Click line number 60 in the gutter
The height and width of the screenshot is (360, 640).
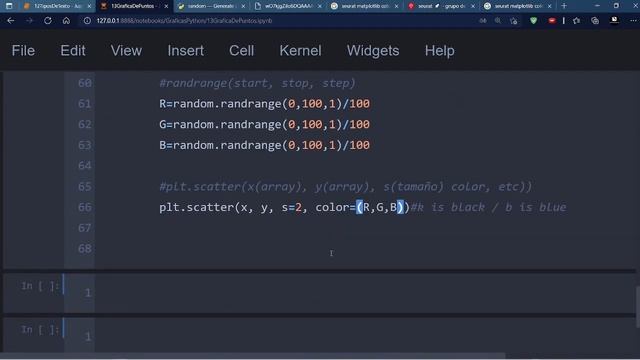[84, 83]
